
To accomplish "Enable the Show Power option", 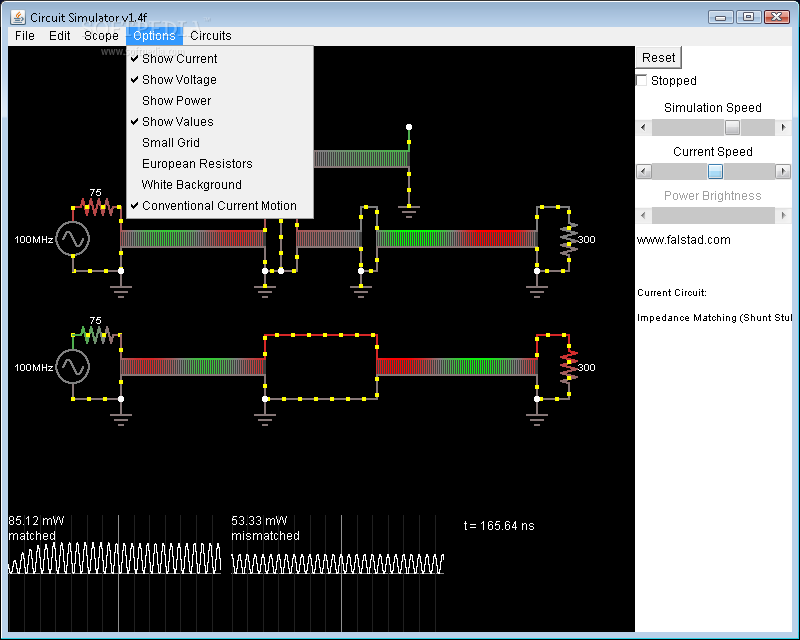I will tap(220, 101).
